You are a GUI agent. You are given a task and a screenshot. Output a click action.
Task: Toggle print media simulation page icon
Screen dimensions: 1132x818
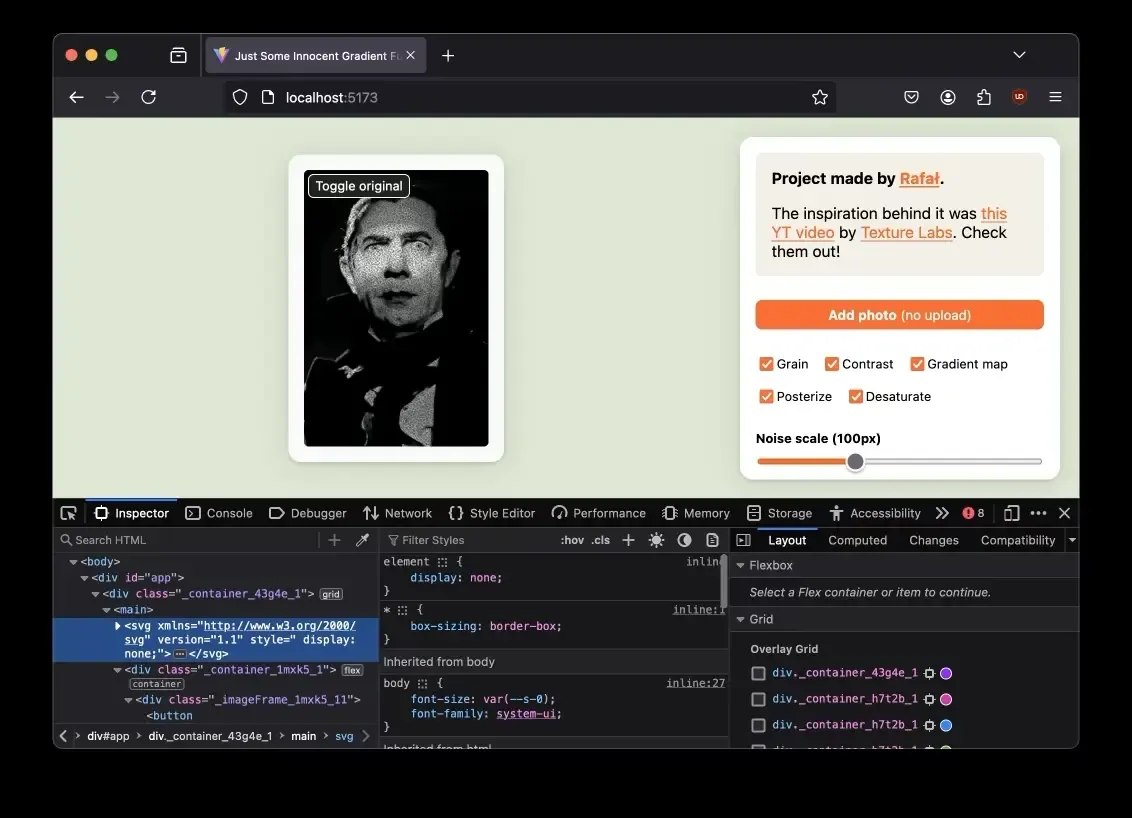pyautogui.click(x=713, y=540)
